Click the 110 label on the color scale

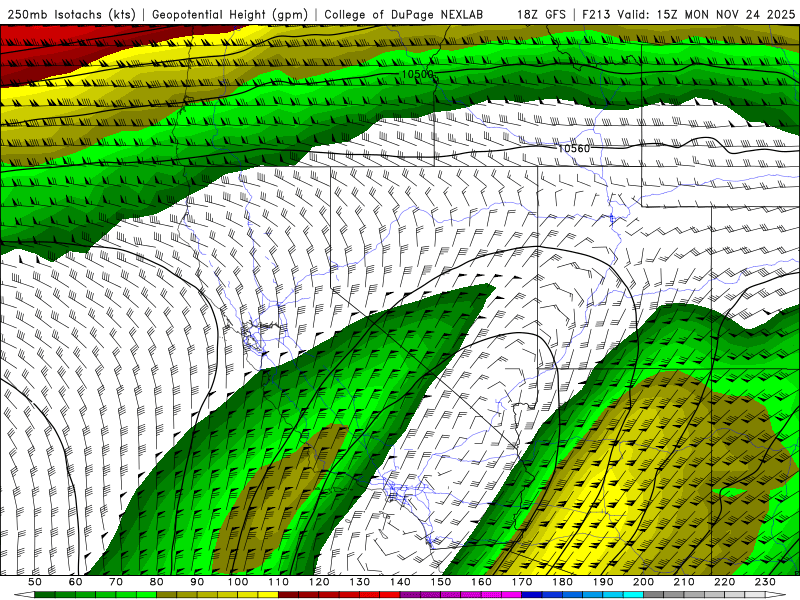tap(278, 582)
